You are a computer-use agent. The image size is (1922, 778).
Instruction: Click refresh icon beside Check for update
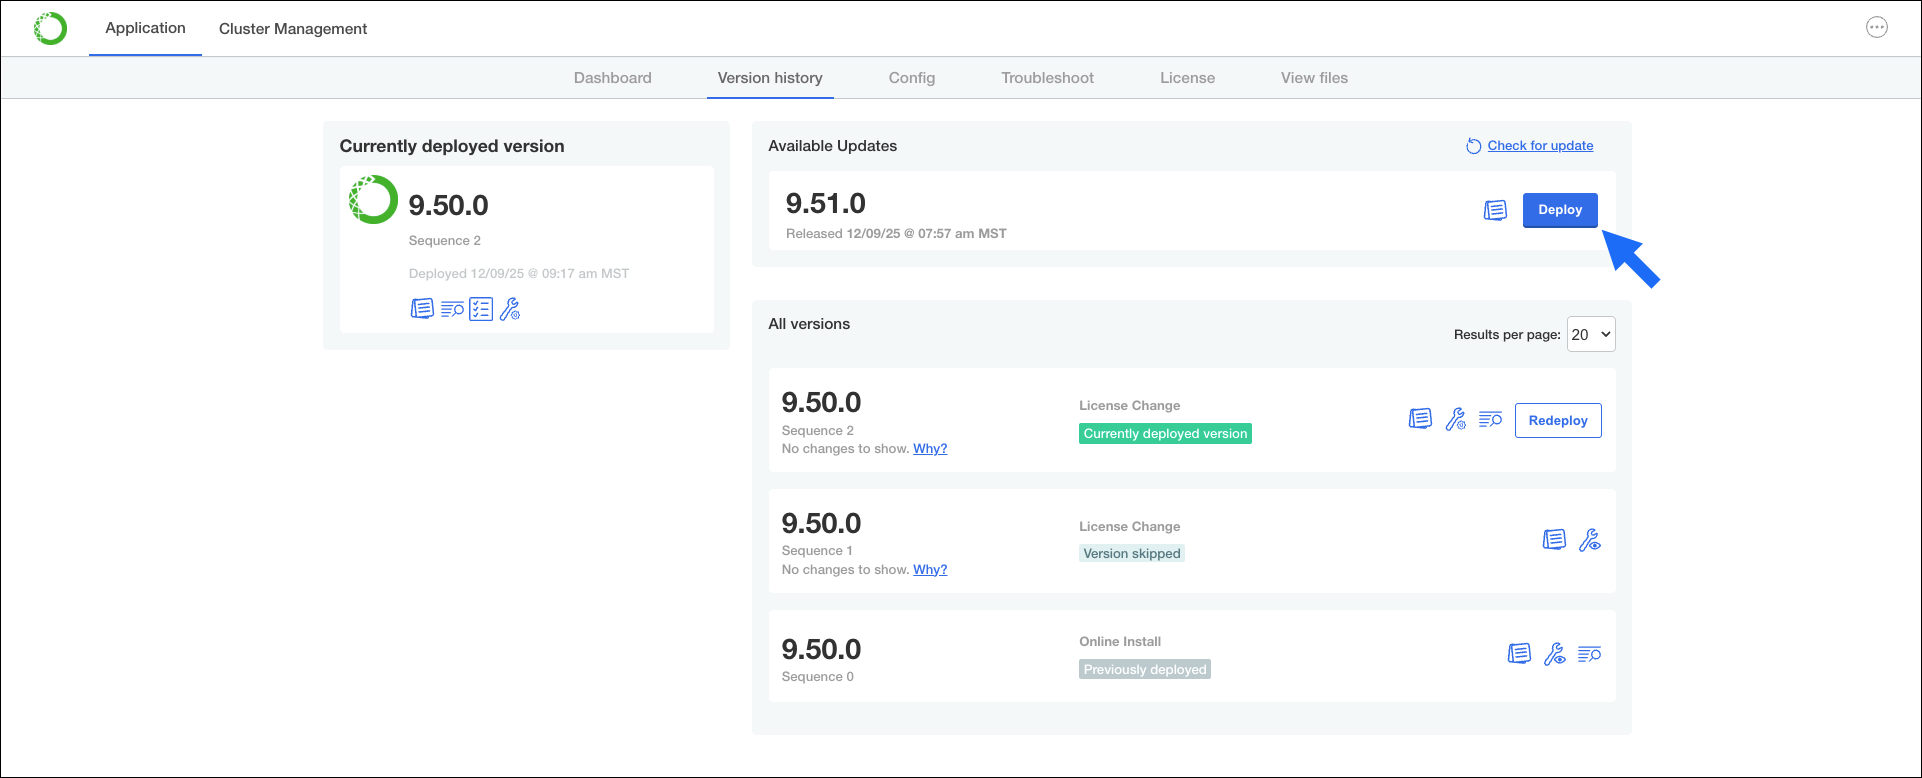(1473, 146)
